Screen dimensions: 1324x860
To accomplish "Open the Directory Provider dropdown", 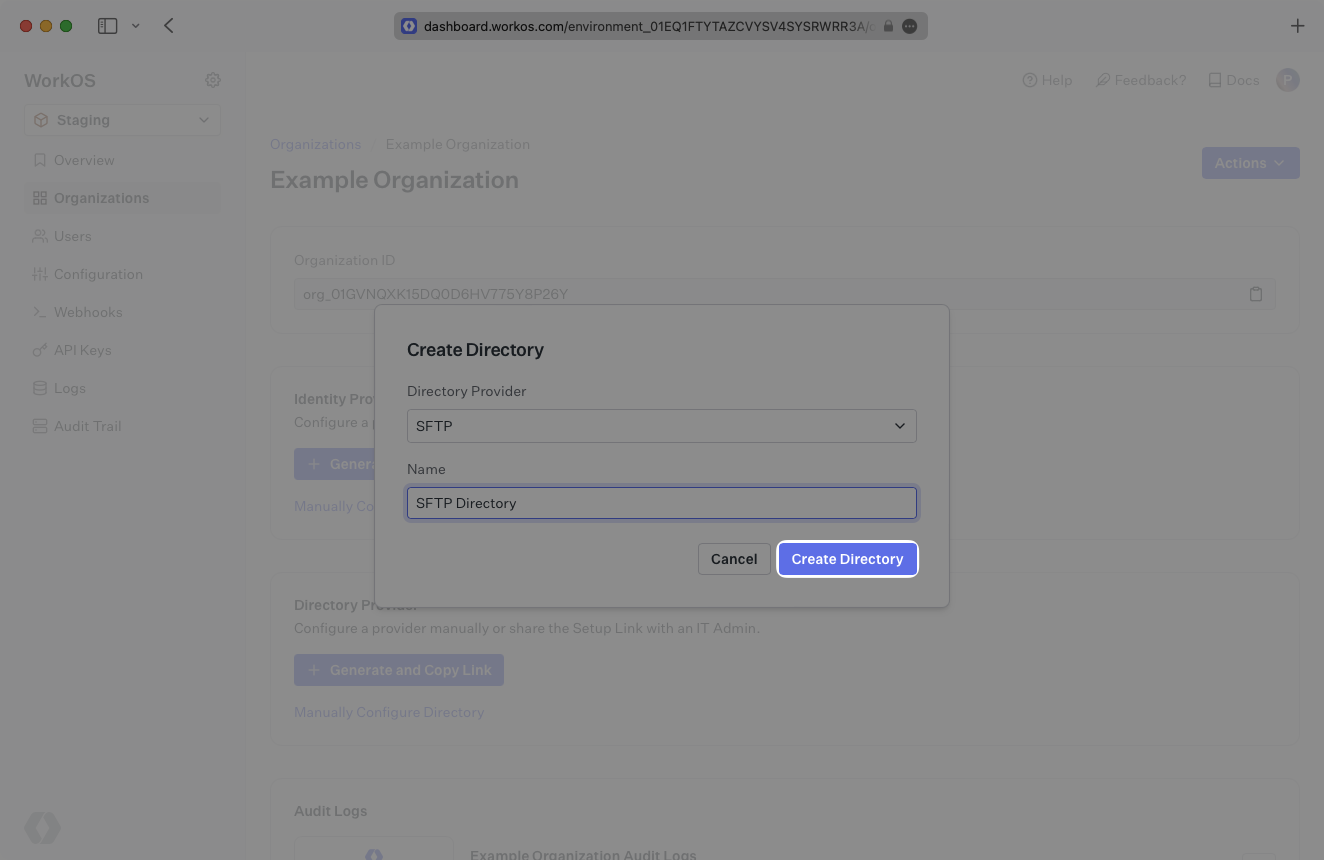I will click(x=661, y=426).
